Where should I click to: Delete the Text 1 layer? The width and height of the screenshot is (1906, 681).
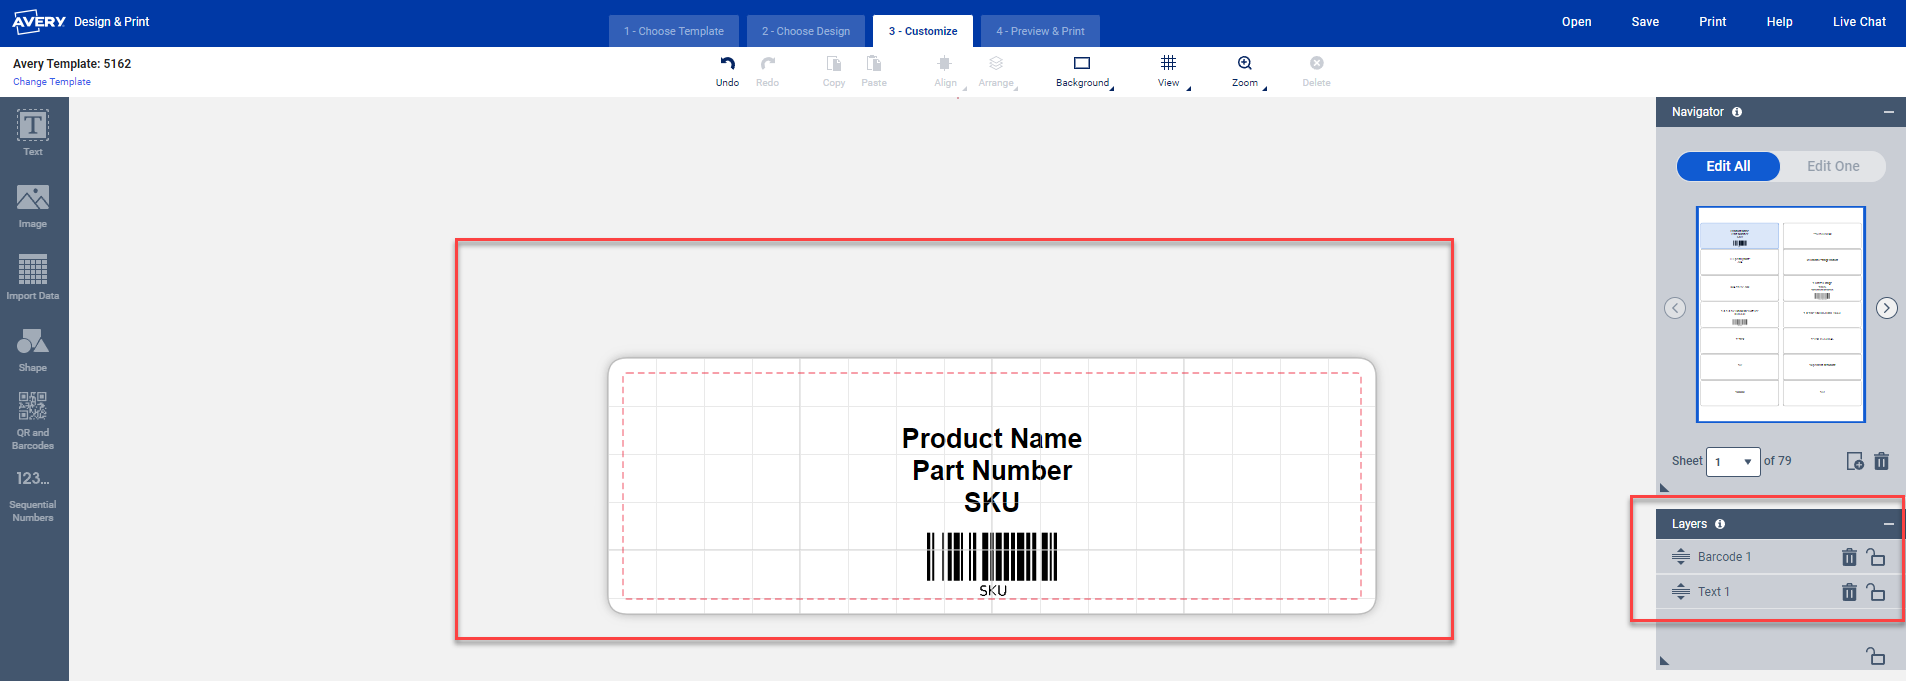1849,592
